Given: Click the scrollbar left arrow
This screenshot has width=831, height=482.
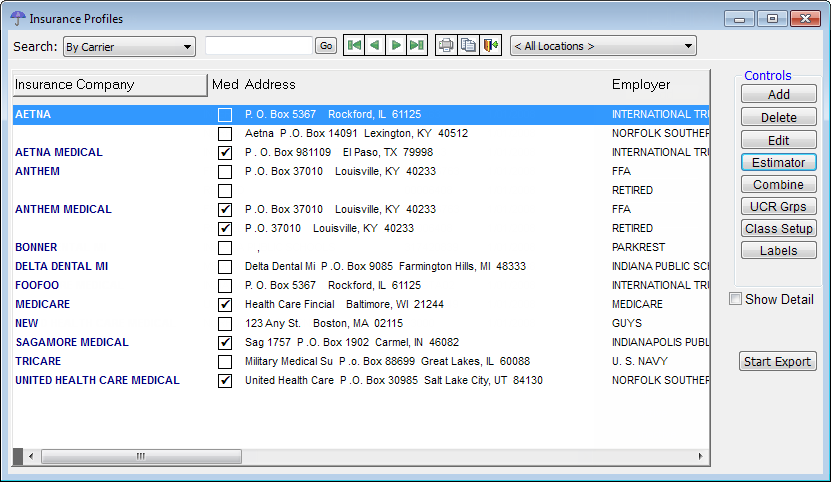Looking at the screenshot, I should click(x=31, y=456).
